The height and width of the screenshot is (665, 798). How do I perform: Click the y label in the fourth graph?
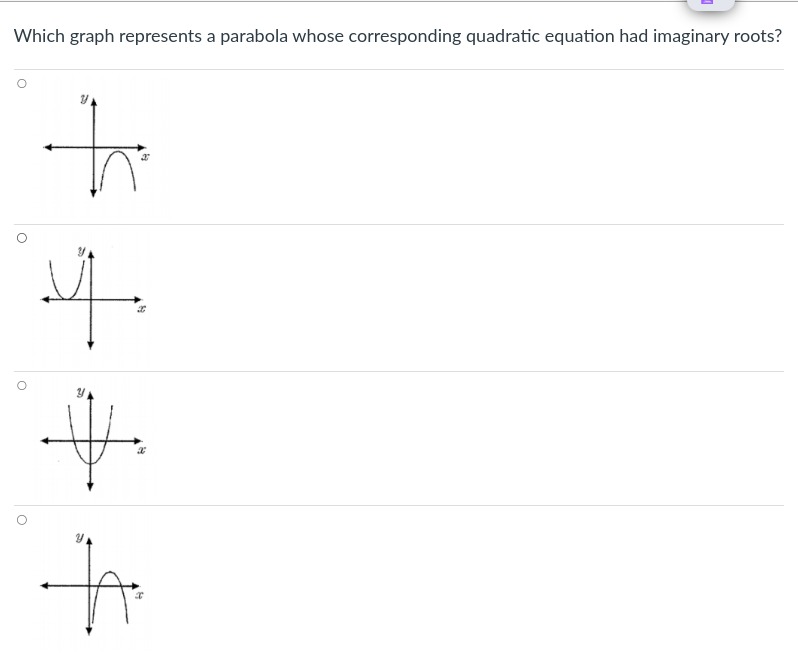pos(80,537)
